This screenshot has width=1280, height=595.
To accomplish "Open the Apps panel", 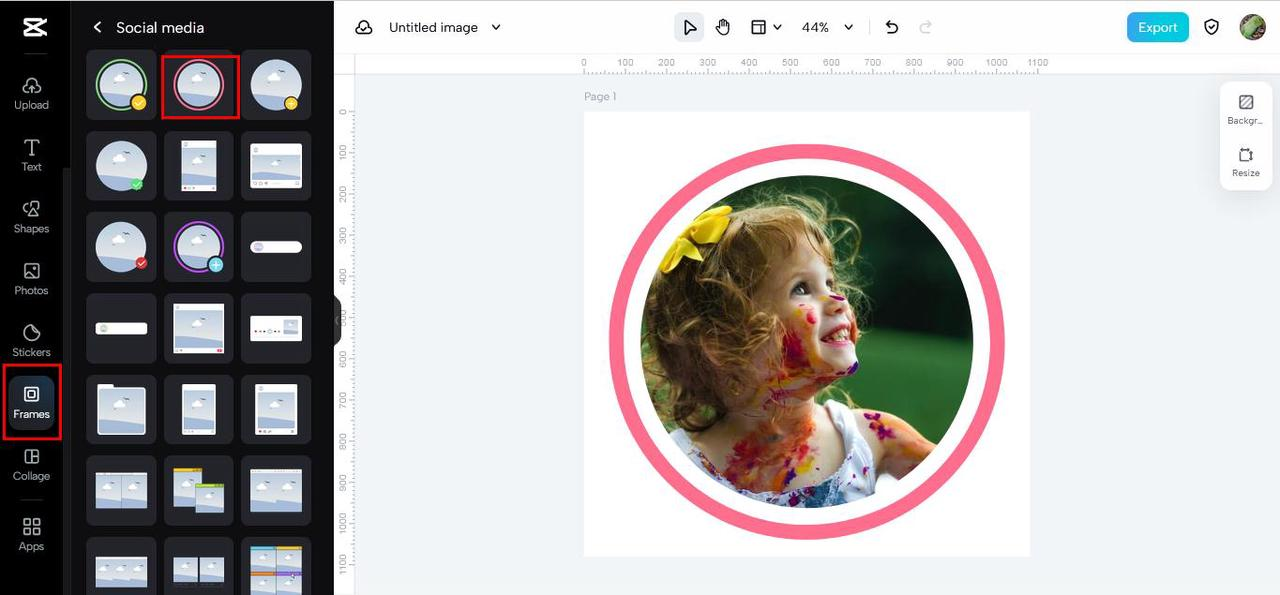I will click(x=31, y=535).
